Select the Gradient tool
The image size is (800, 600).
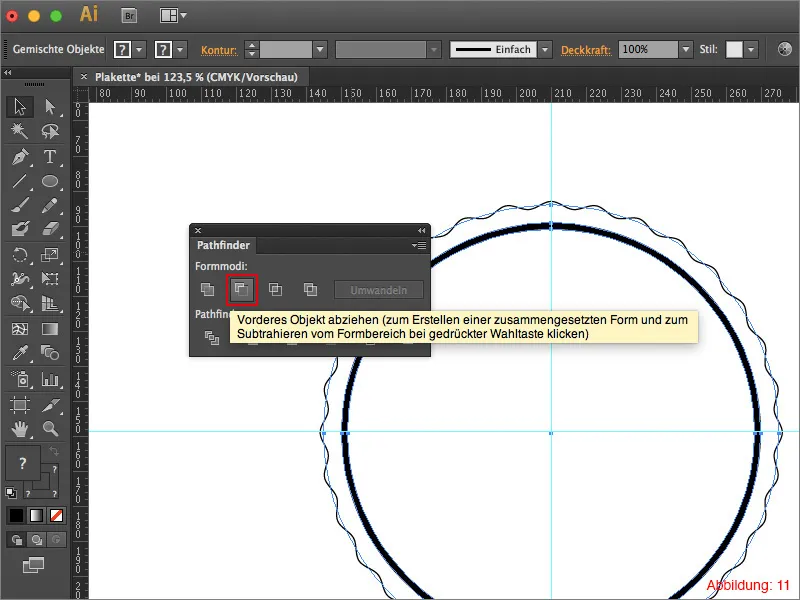point(49,329)
